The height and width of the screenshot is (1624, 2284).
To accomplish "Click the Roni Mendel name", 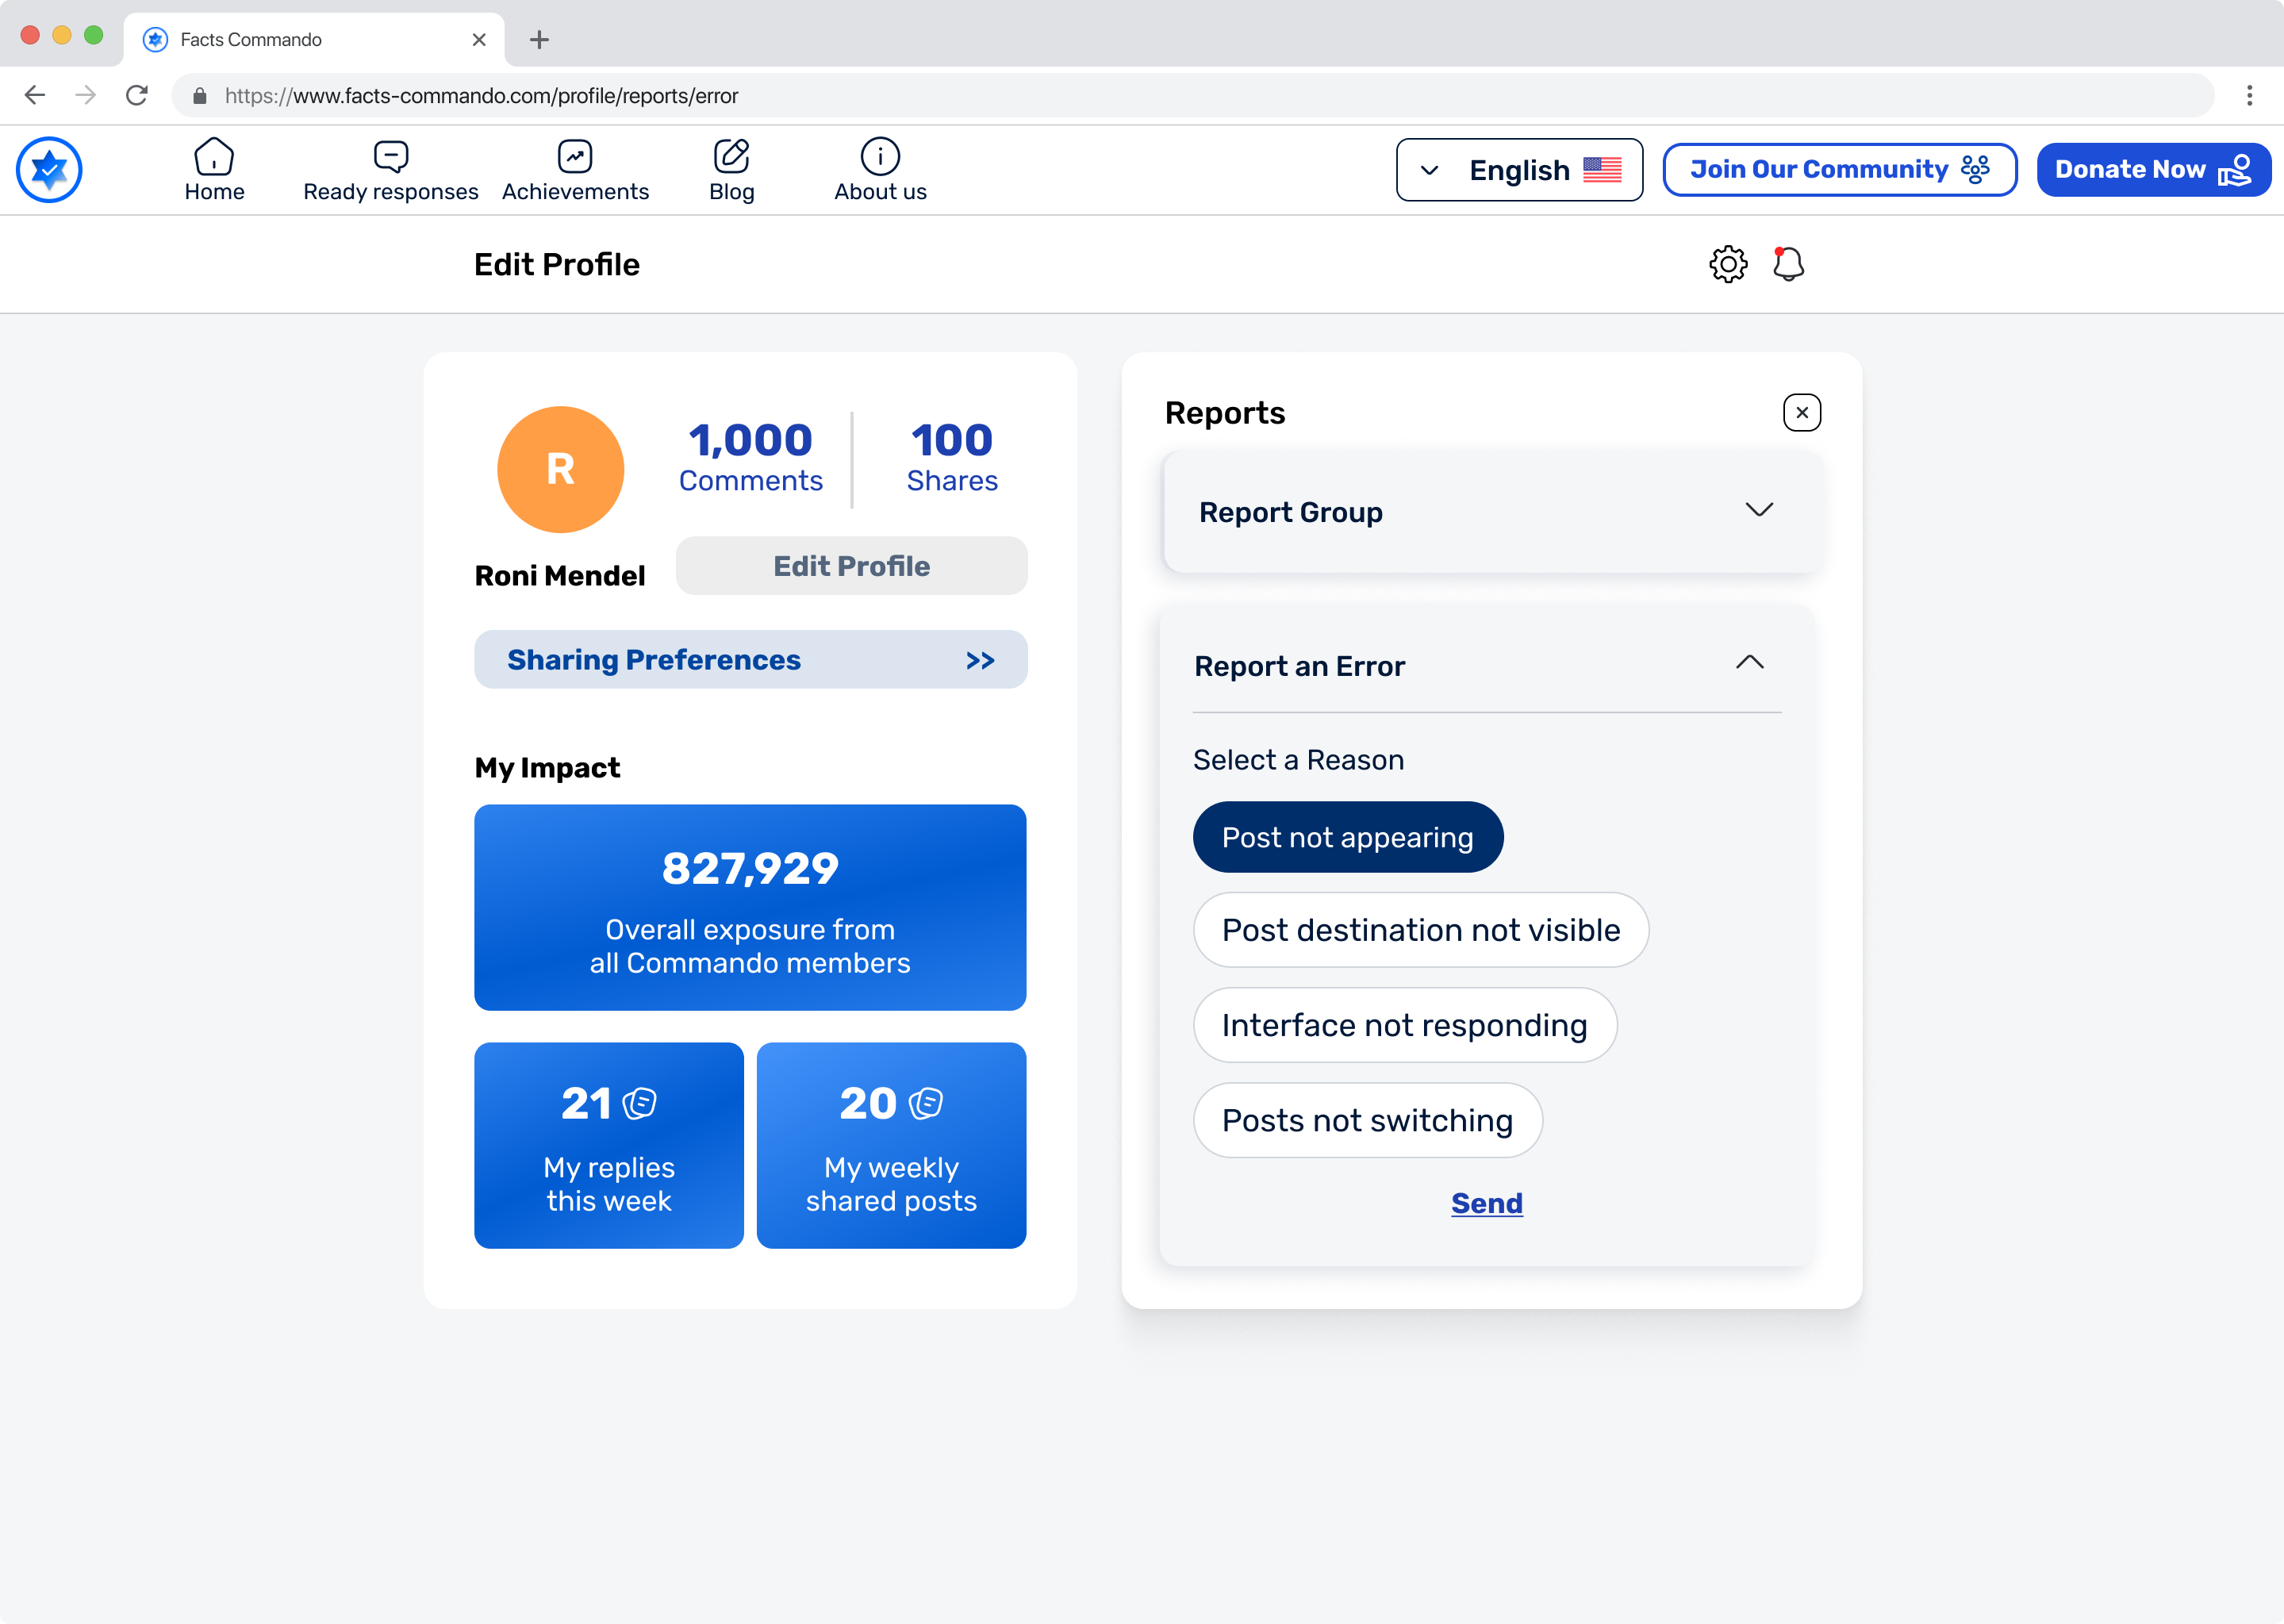I will [560, 576].
